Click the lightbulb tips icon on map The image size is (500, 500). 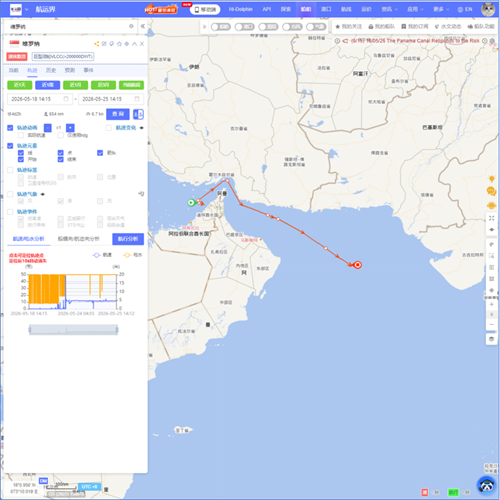(491, 179)
